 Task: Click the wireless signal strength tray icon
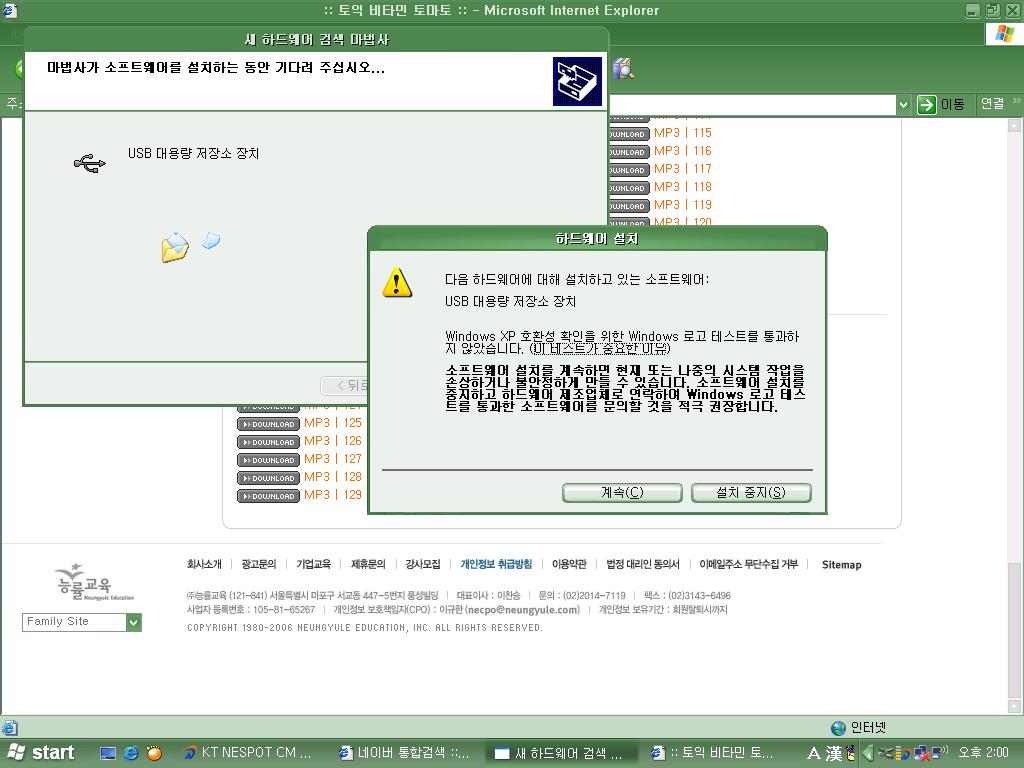point(899,753)
